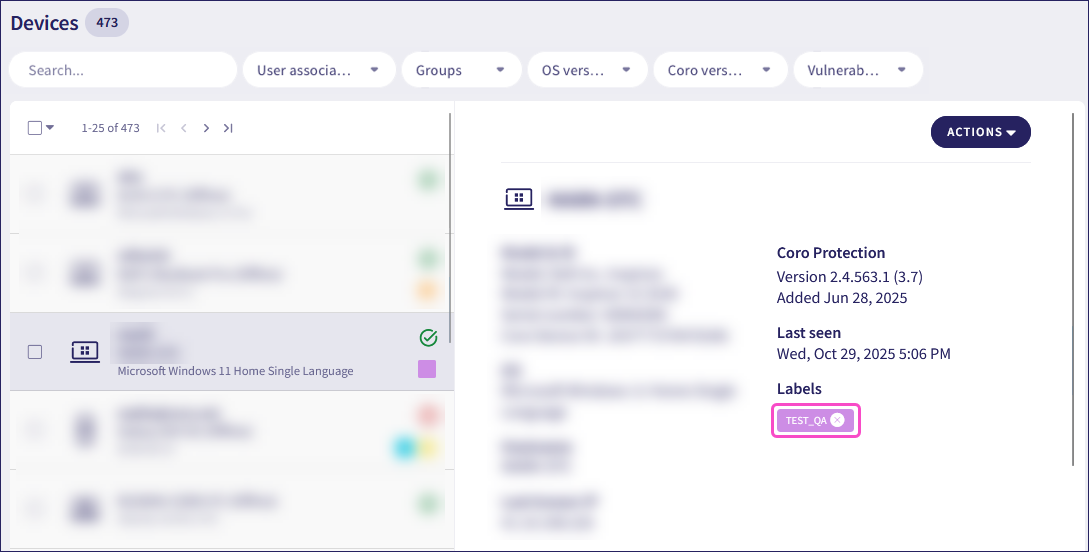Open the OS version filter dropdown

(588, 70)
